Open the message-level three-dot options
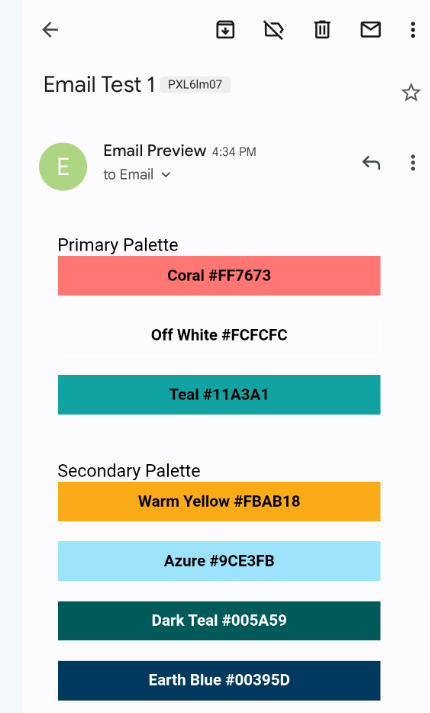Image resolution: width=430 pixels, height=713 pixels. pos(413,162)
